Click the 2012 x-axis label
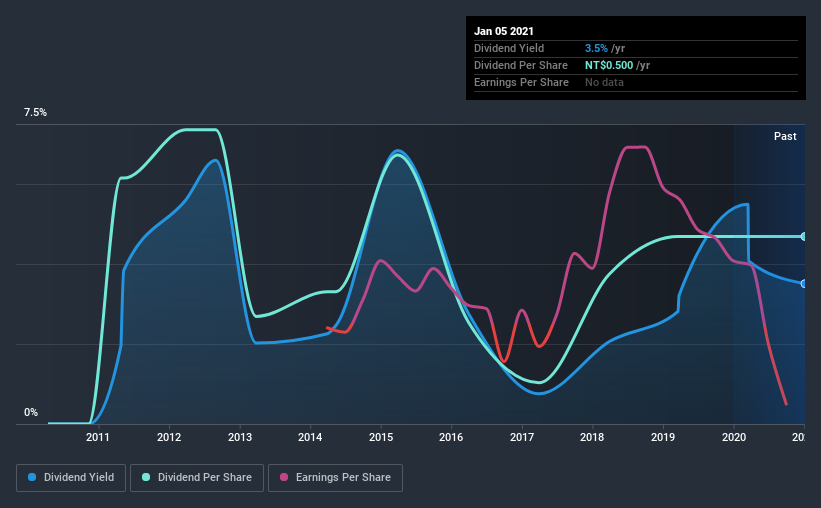 [x=169, y=437]
